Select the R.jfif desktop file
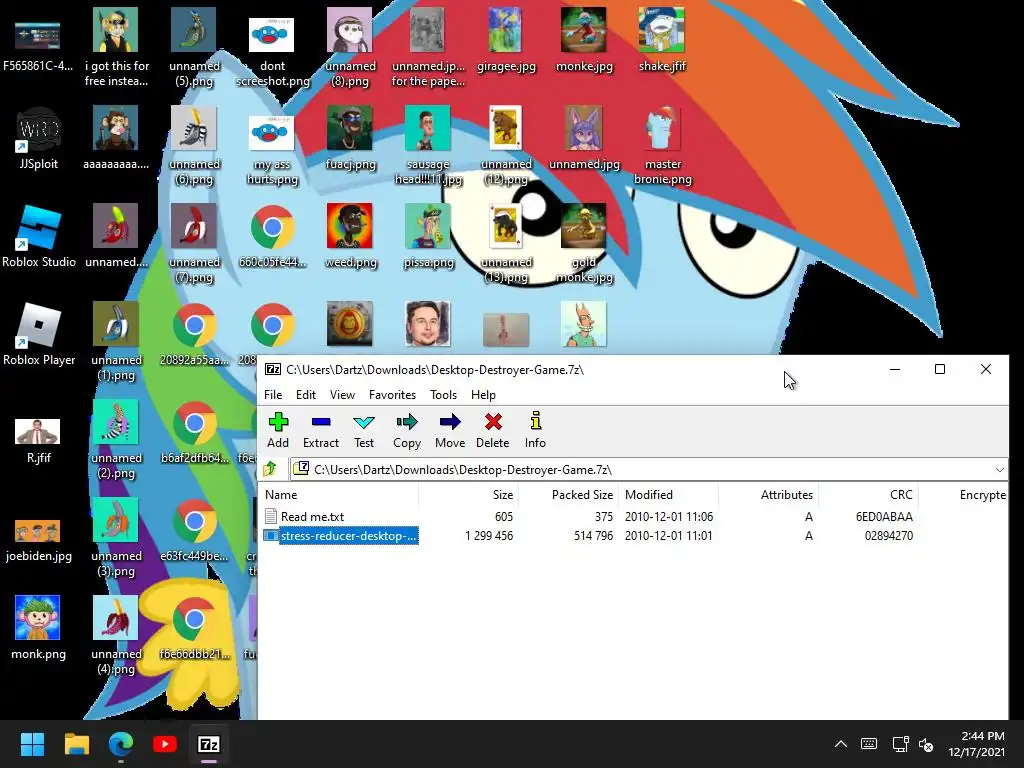Screen dimensions: 1024x768 pos(39,439)
